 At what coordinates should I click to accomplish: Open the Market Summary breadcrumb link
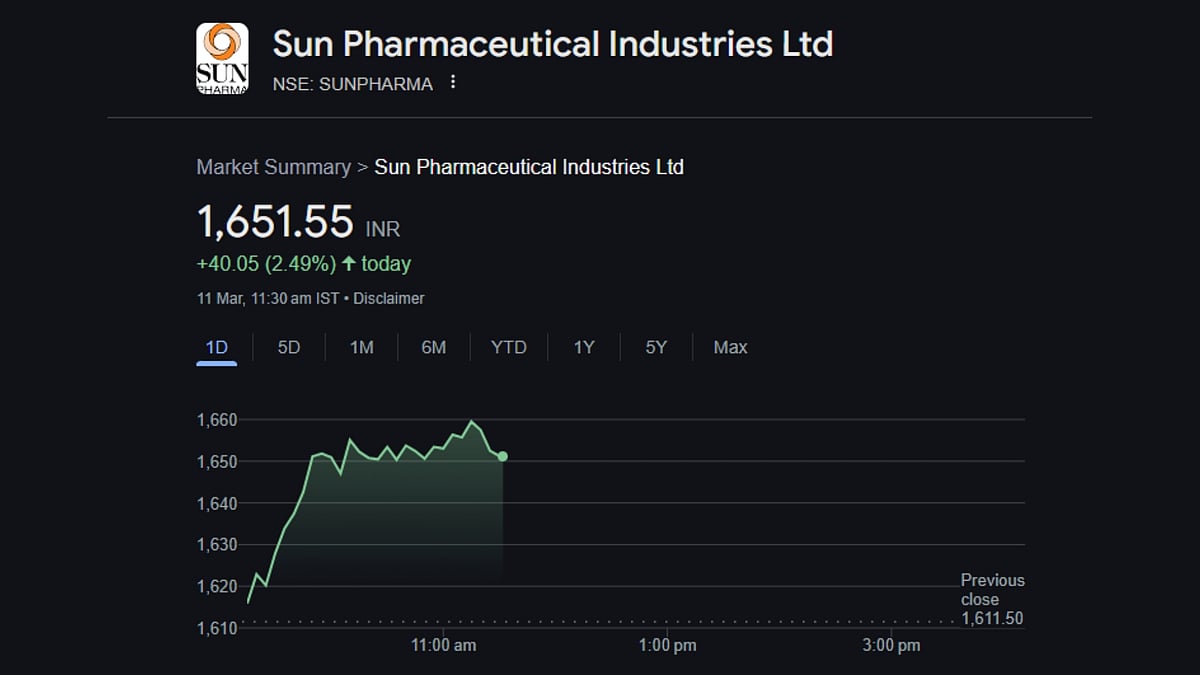pyautogui.click(x=273, y=167)
